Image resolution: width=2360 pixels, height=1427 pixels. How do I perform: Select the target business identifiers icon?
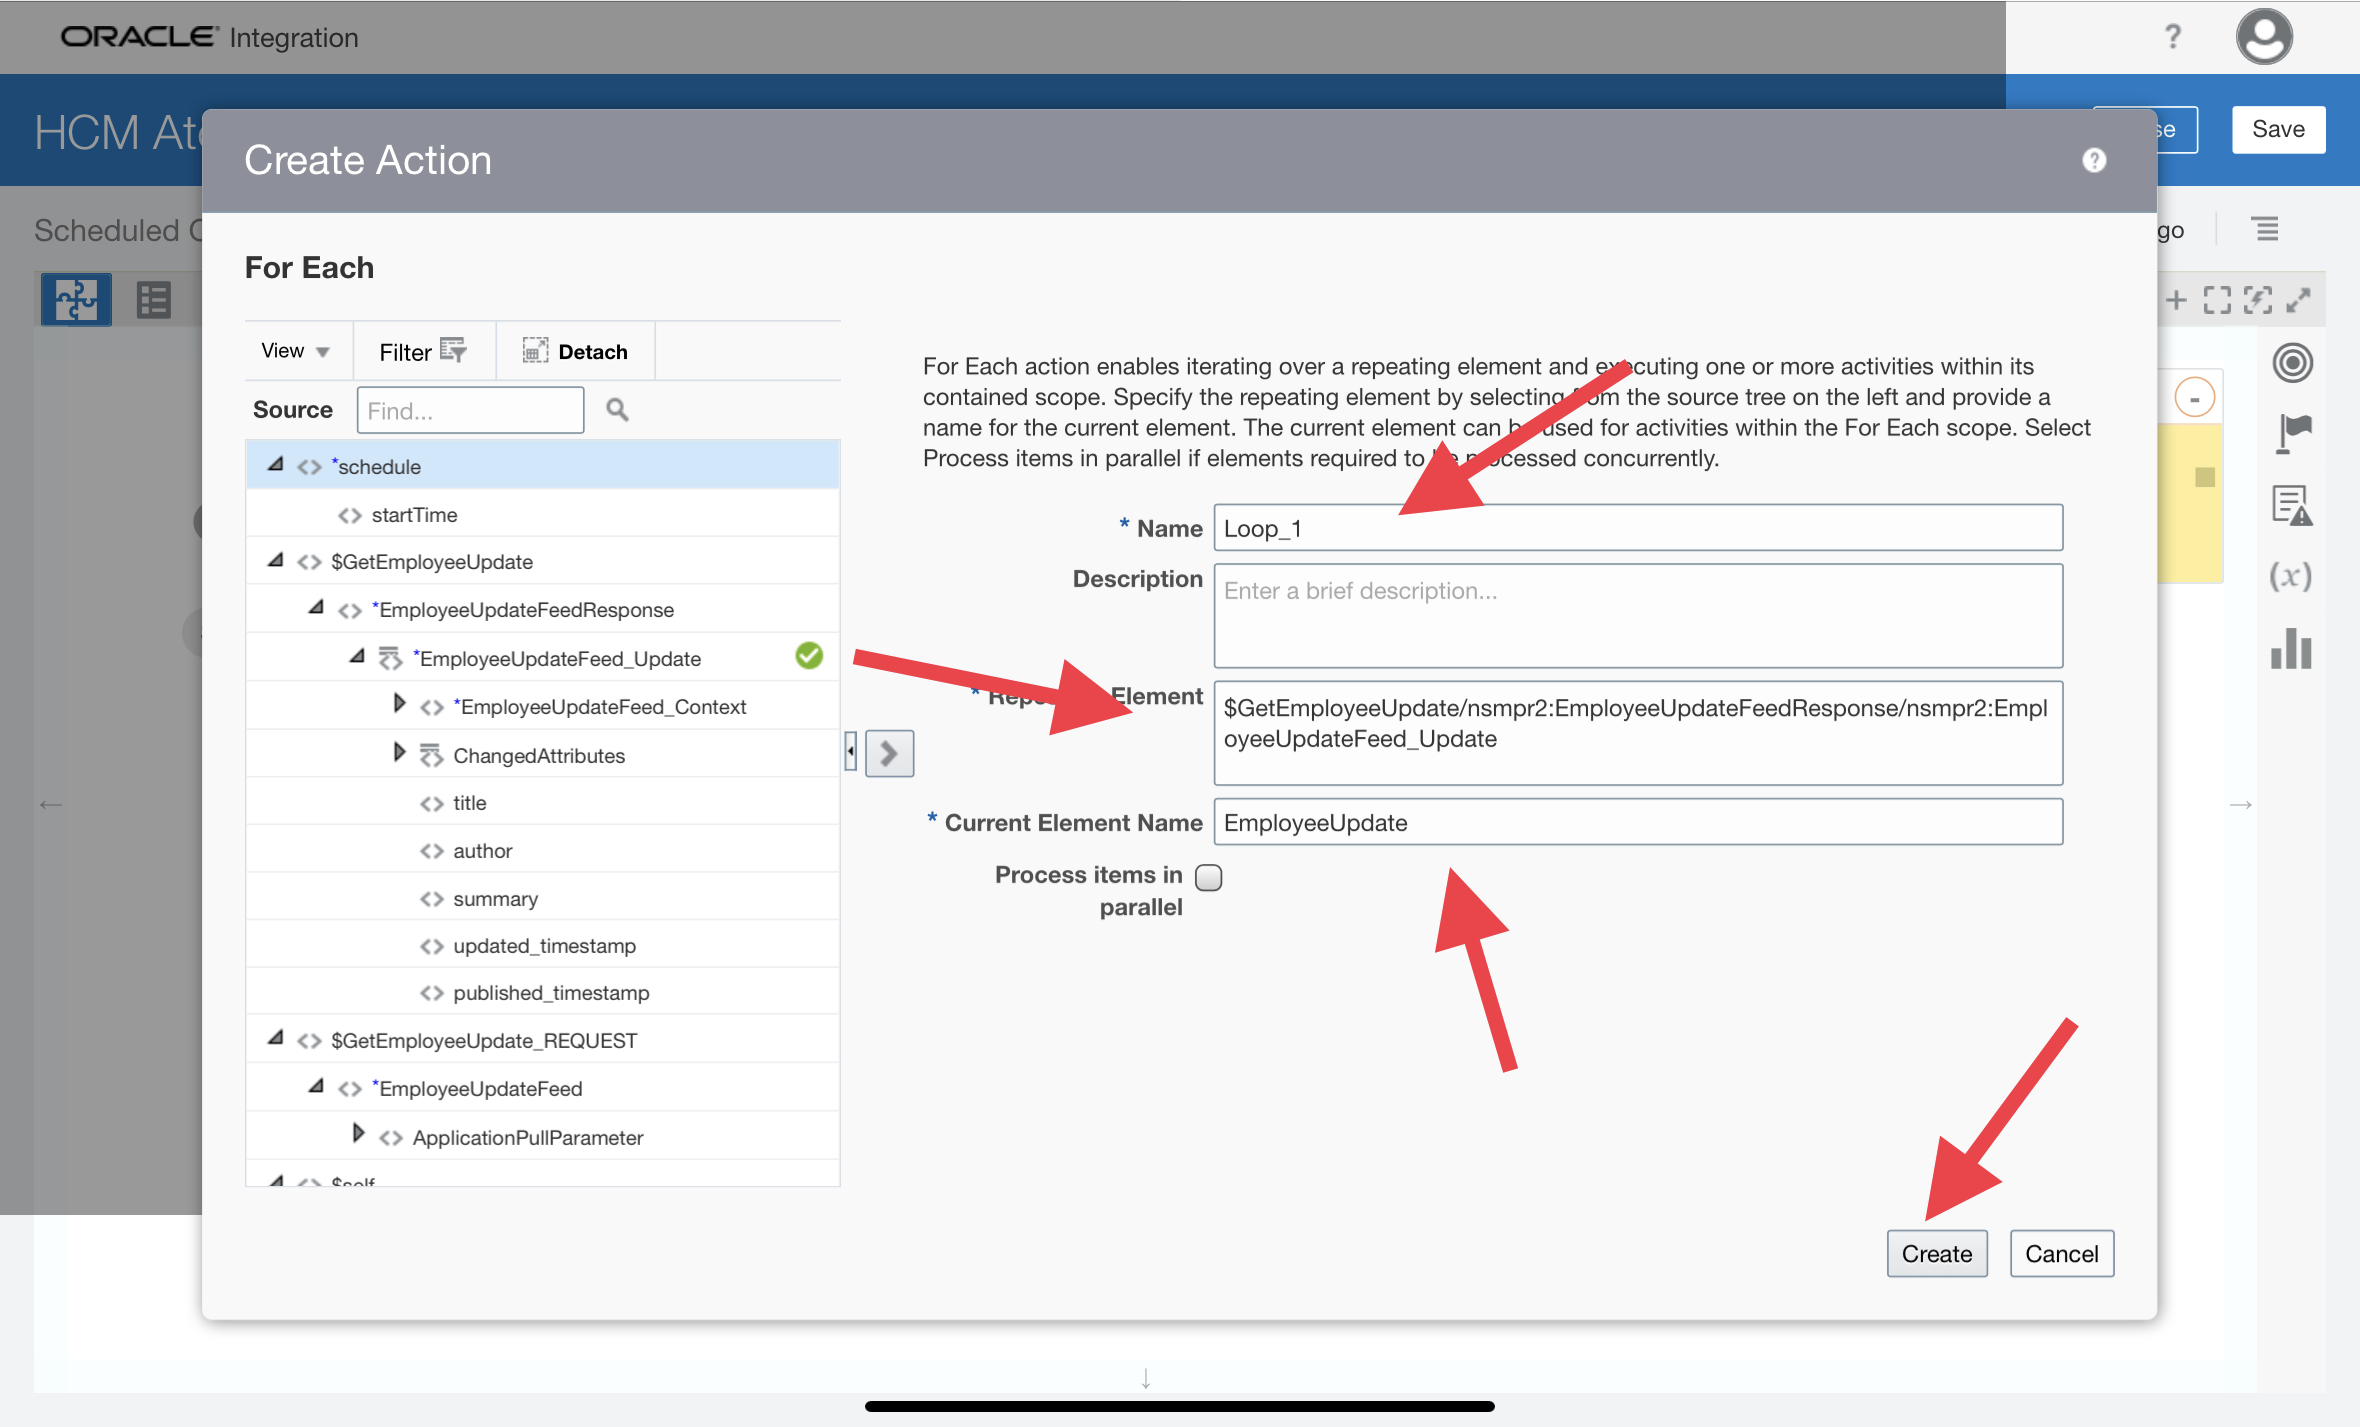(x=2293, y=362)
